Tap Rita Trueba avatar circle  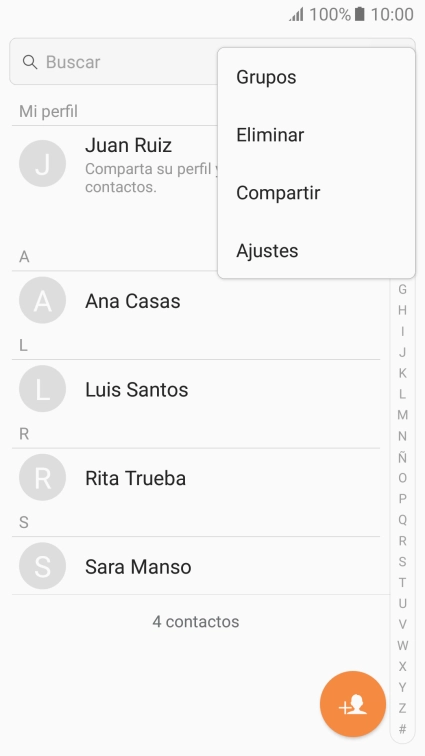click(x=42, y=477)
